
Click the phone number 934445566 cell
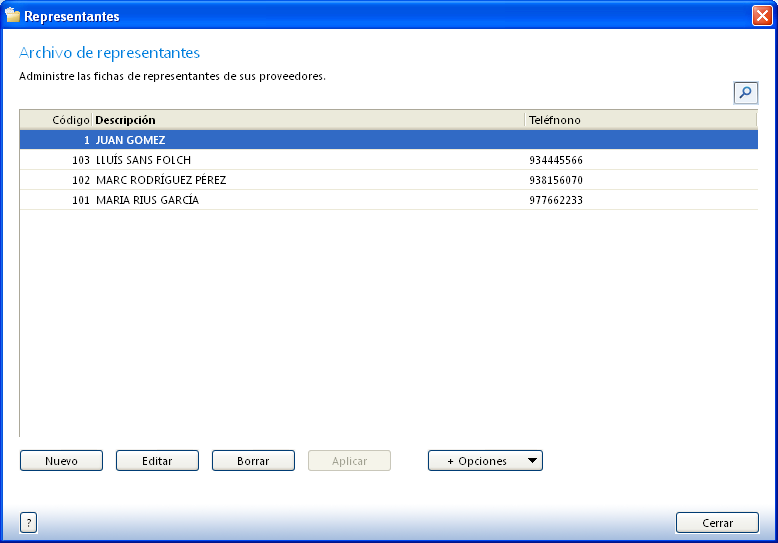coord(556,160)
